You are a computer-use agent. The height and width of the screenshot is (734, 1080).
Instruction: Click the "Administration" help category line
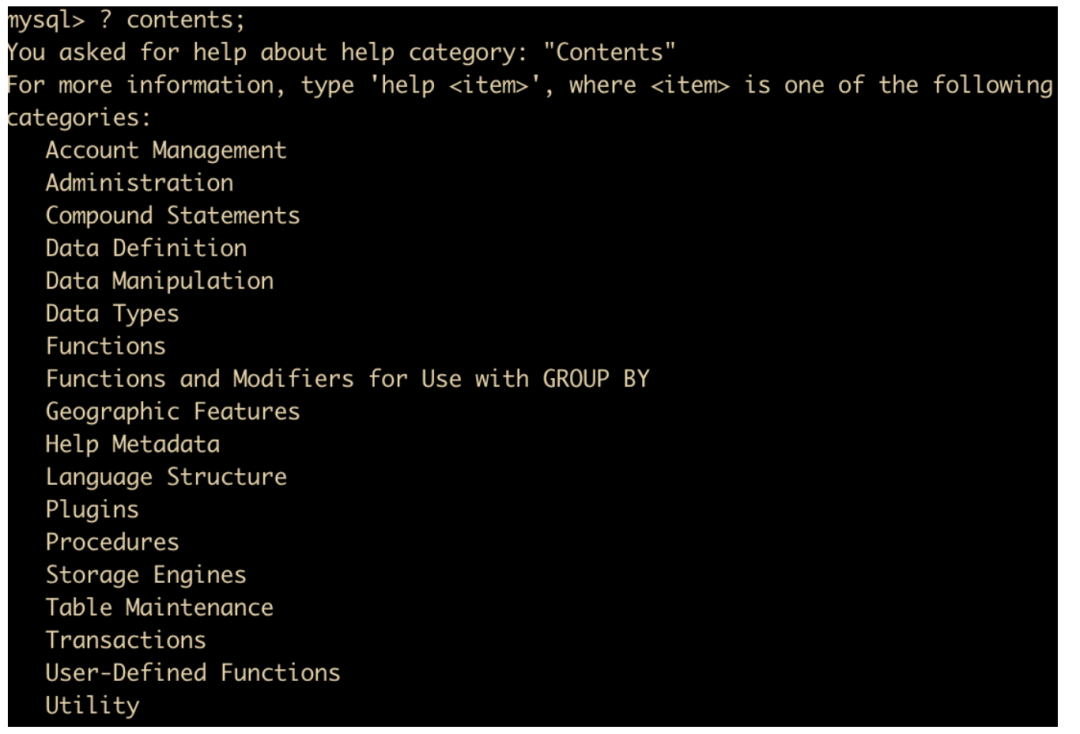point(139,183)
